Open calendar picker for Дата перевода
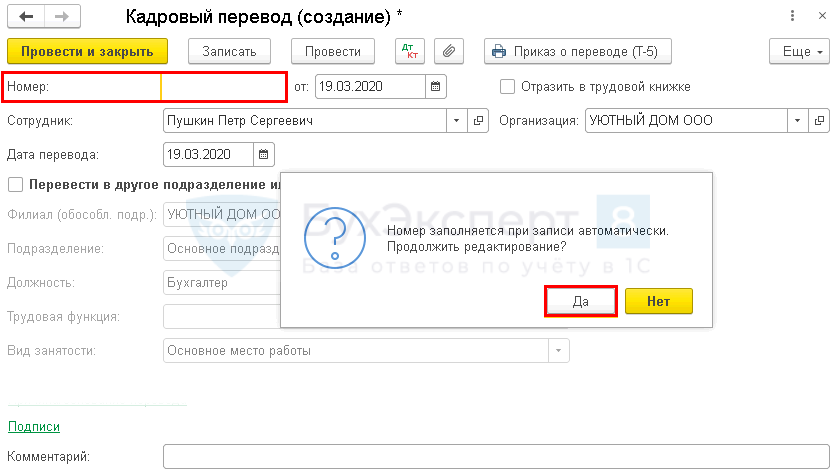836x473 pixels. click(264, 154)
